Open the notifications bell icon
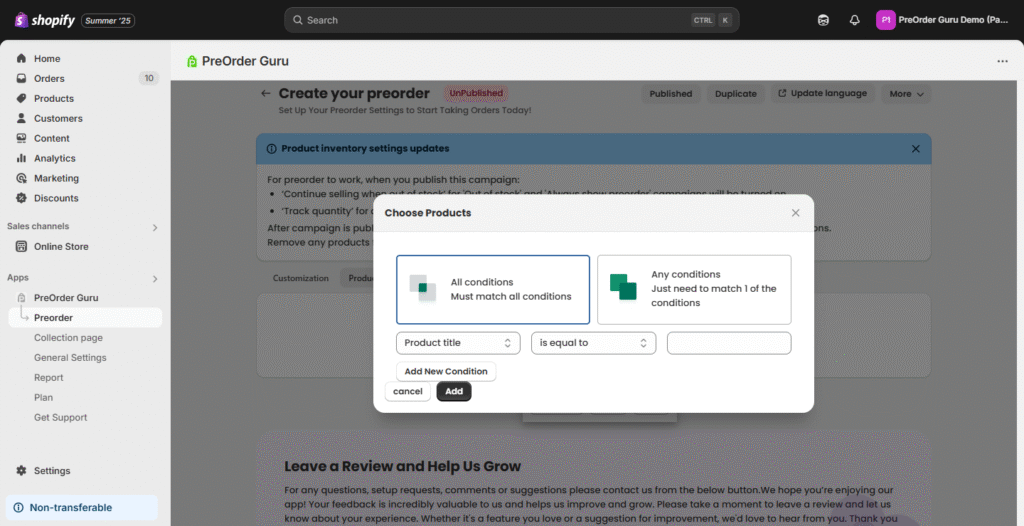The width and height of the screenshot is (1024, 526). [x=854, y=20]
